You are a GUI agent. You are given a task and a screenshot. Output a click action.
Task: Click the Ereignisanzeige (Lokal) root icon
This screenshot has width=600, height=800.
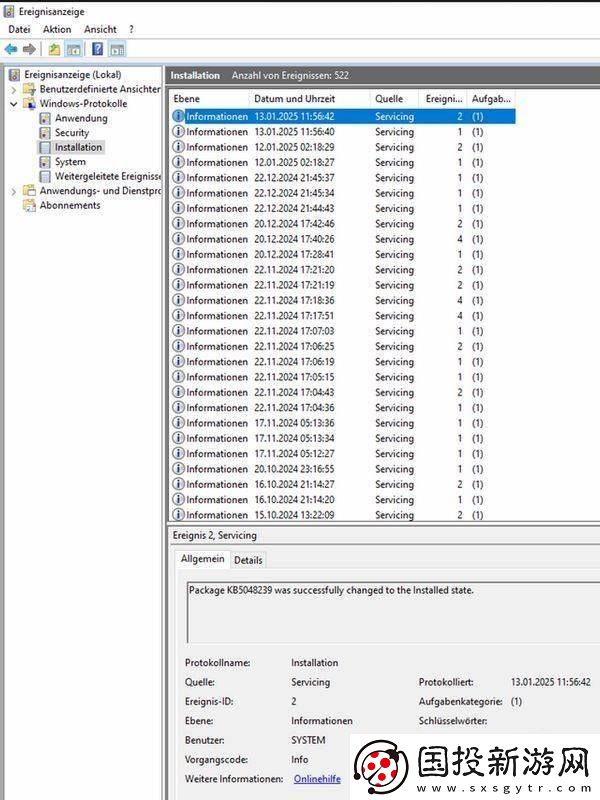15,75
